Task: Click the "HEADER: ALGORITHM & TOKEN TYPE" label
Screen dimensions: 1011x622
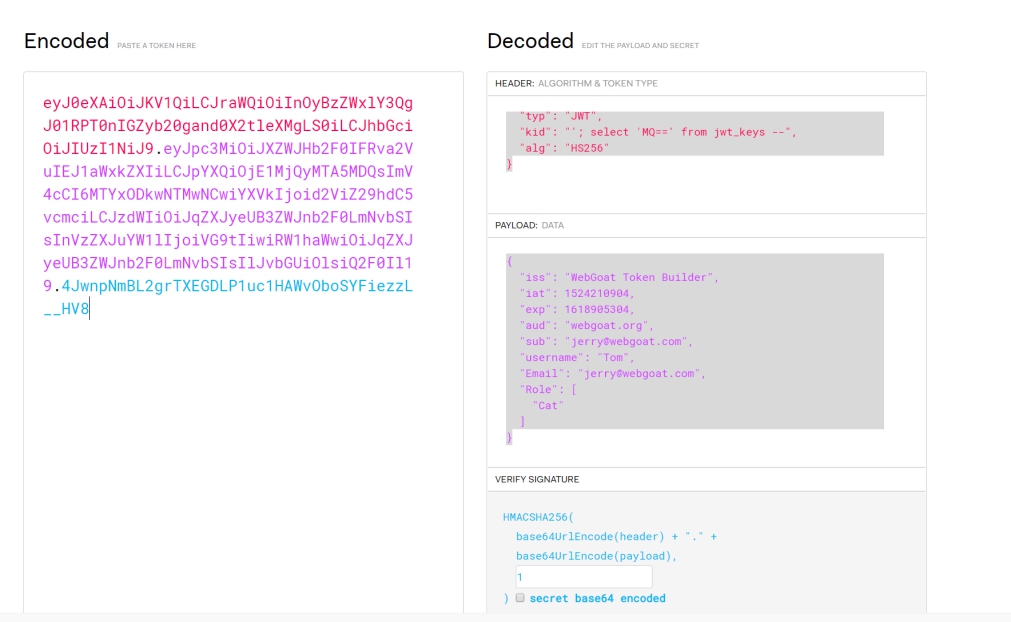Action: click(x=576, y=83)
